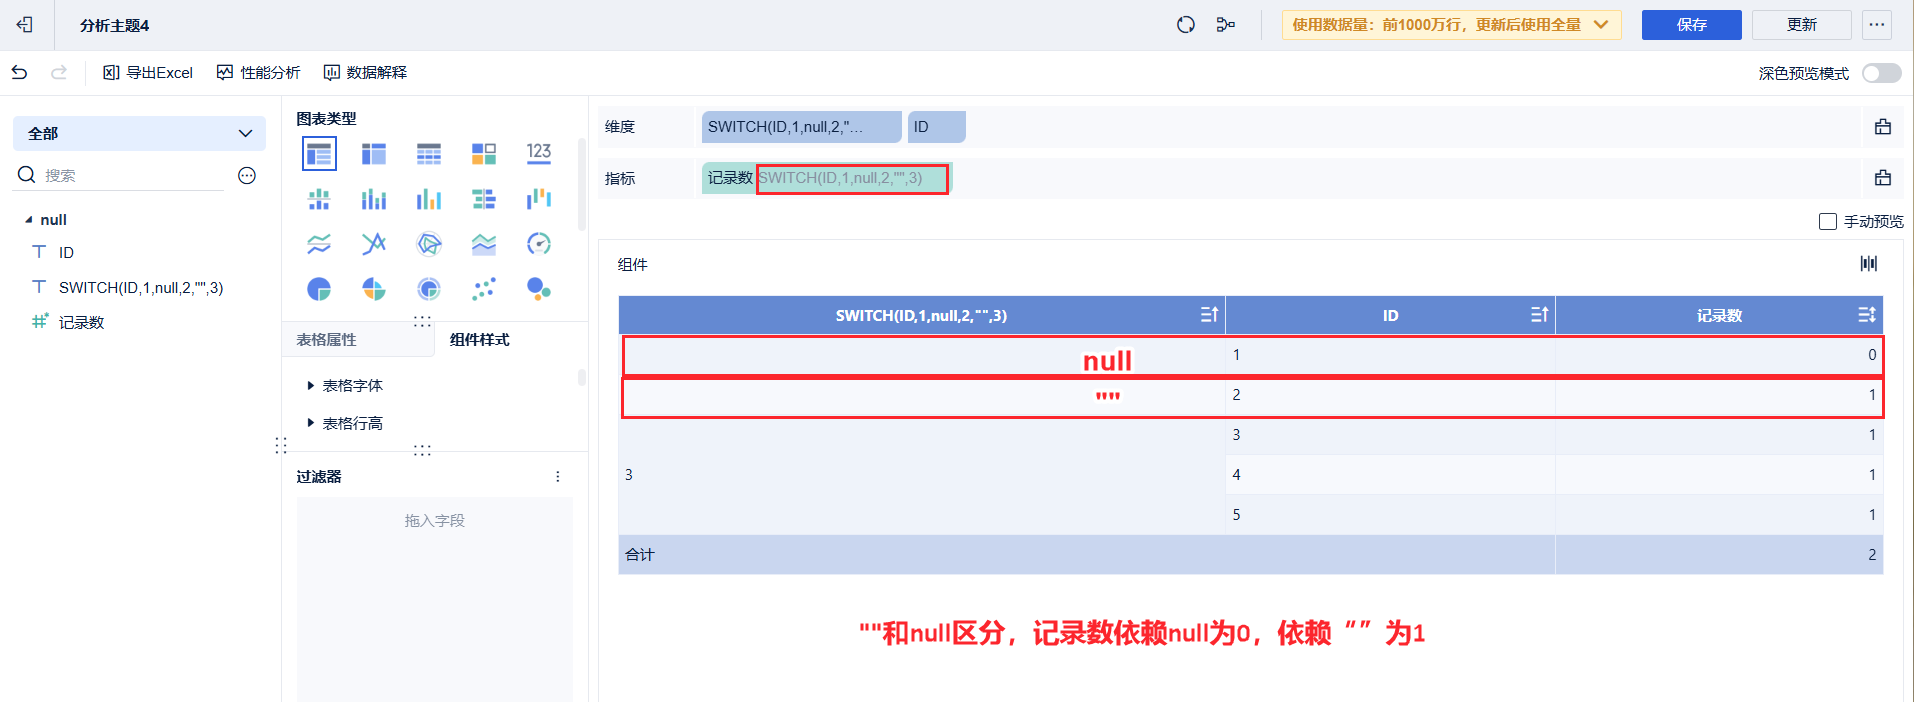Select the pie chart type

coord(319,289)
